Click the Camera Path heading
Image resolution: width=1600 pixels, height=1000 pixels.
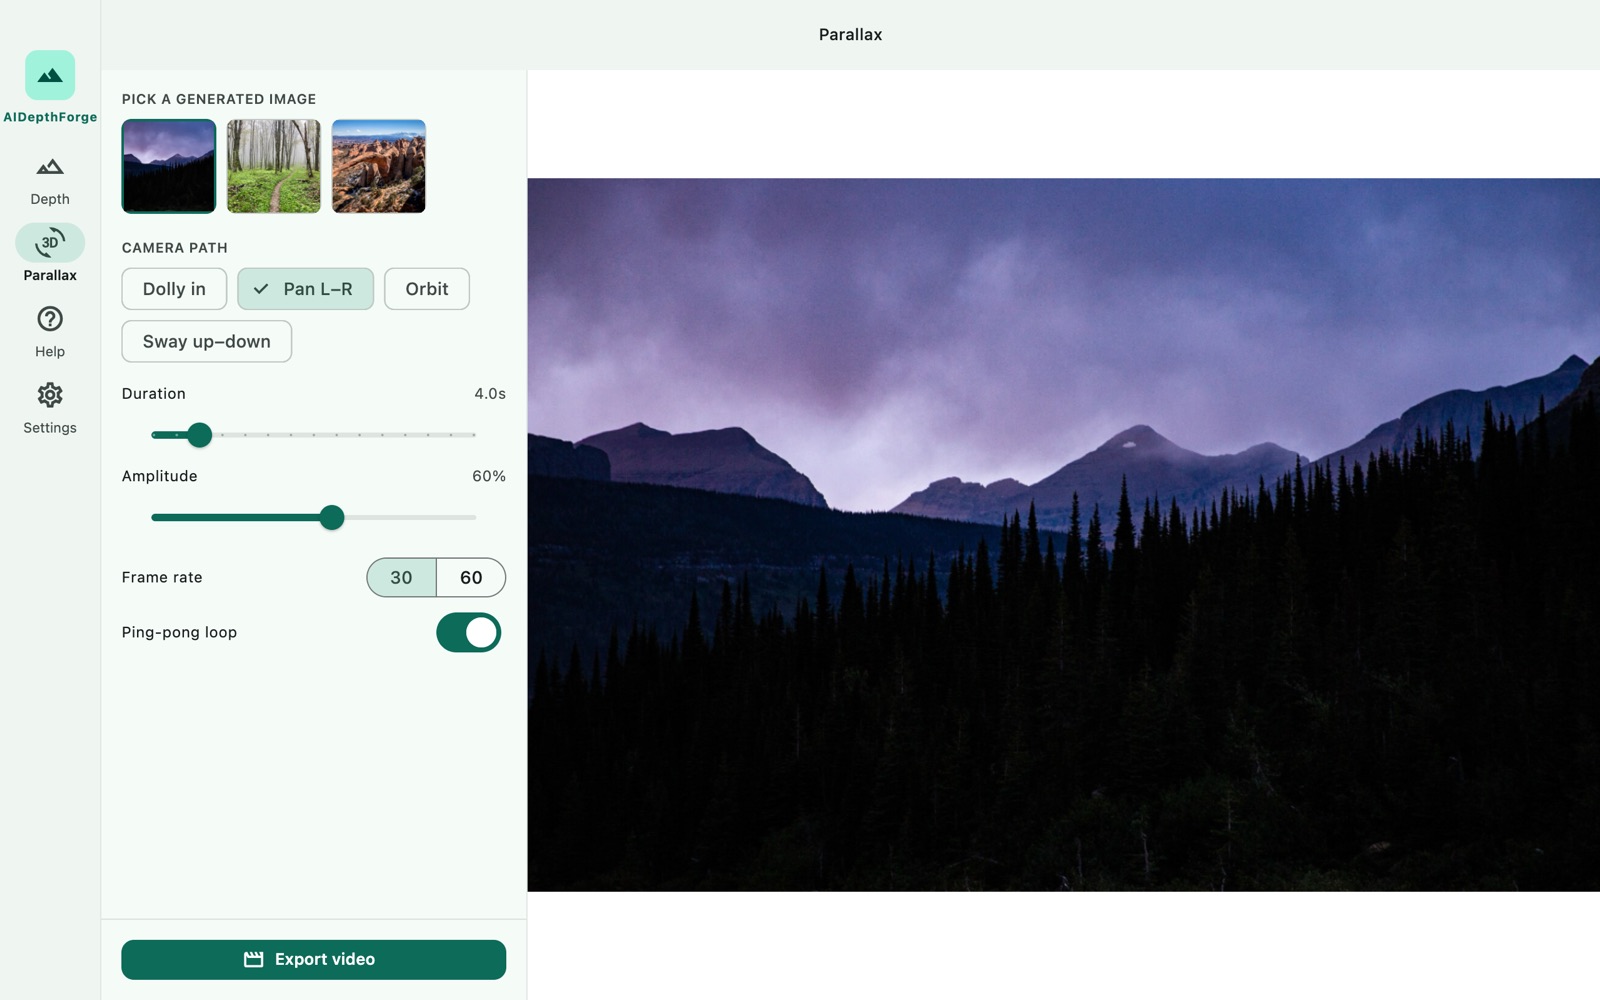(x=175, y=248)
